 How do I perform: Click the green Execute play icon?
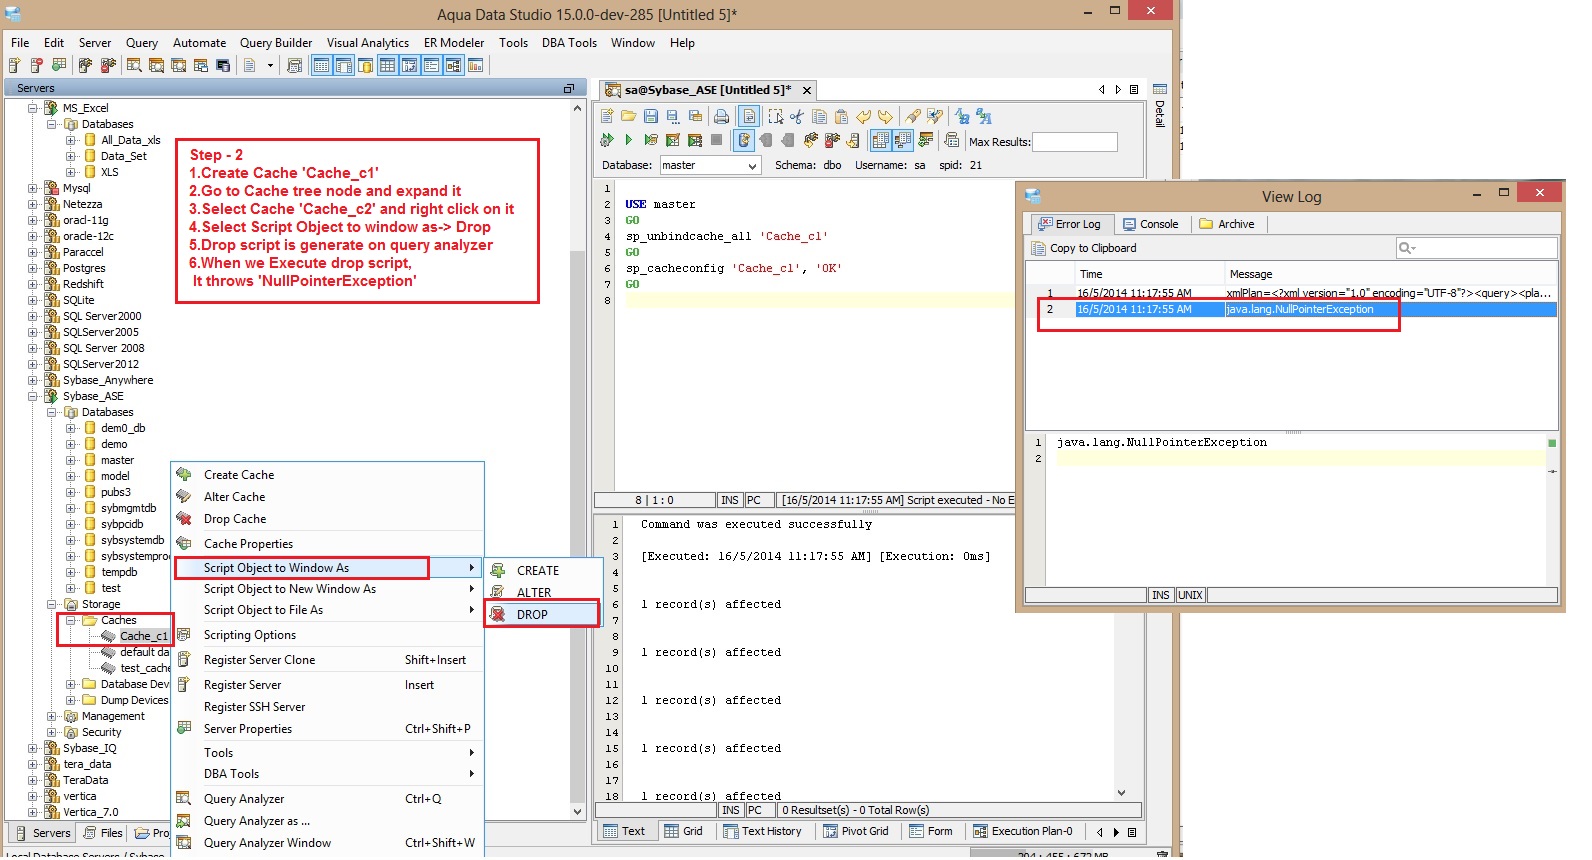tap(629, 140)
